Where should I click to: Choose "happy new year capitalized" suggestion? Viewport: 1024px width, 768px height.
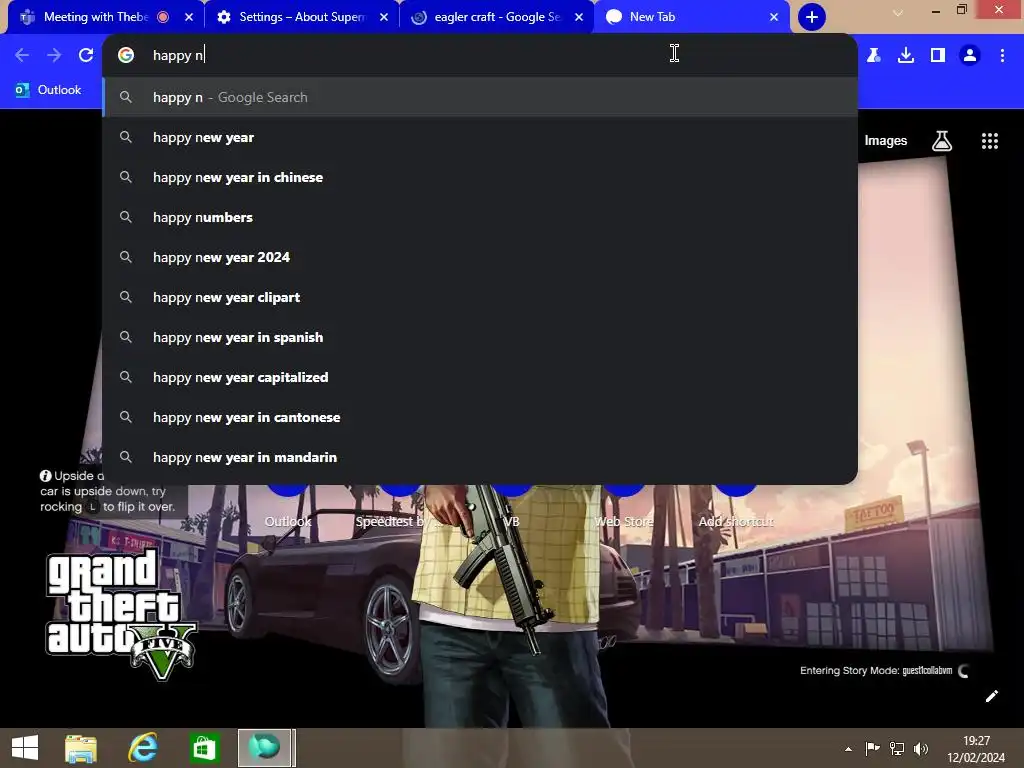[x=480, y=377]
